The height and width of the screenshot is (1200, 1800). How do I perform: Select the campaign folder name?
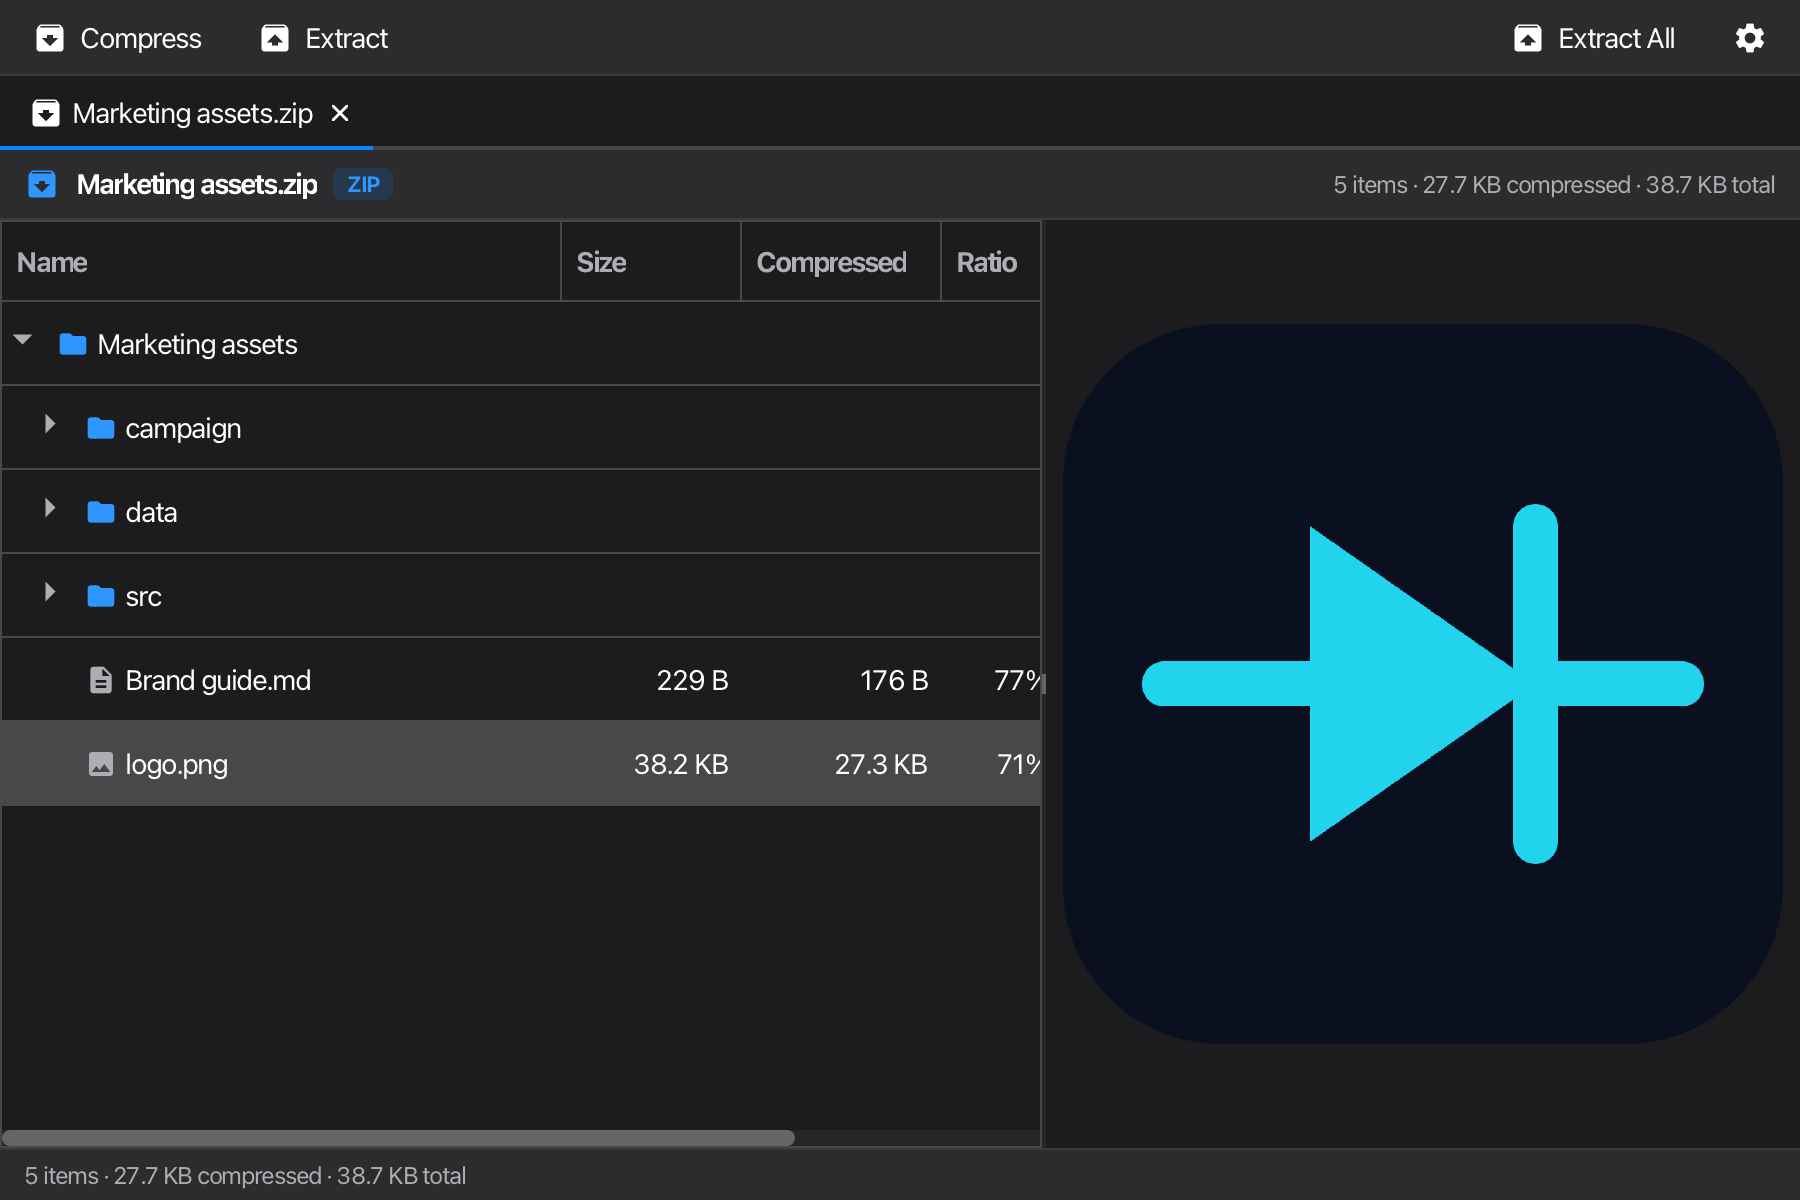(x=183, y=428)
